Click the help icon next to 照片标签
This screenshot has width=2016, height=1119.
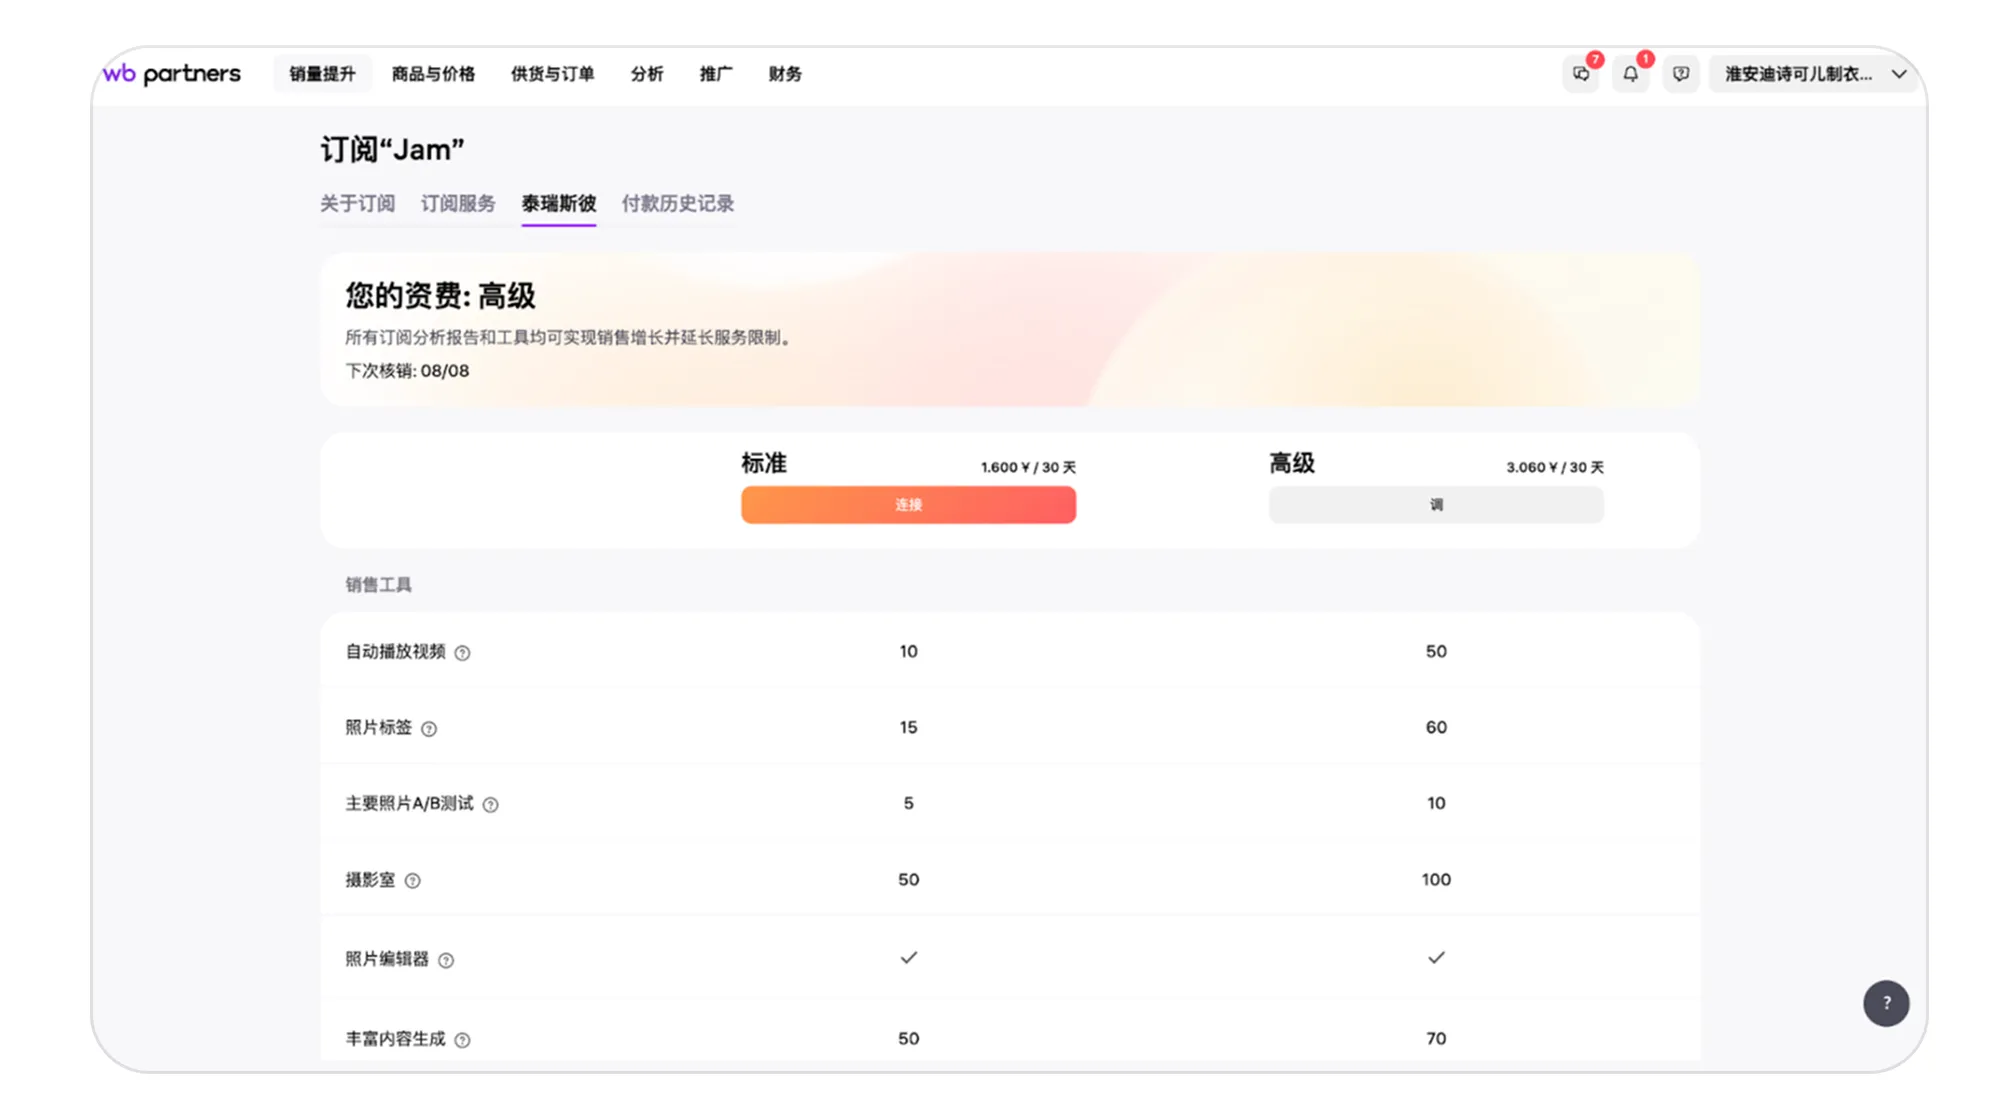pos(429,729)
